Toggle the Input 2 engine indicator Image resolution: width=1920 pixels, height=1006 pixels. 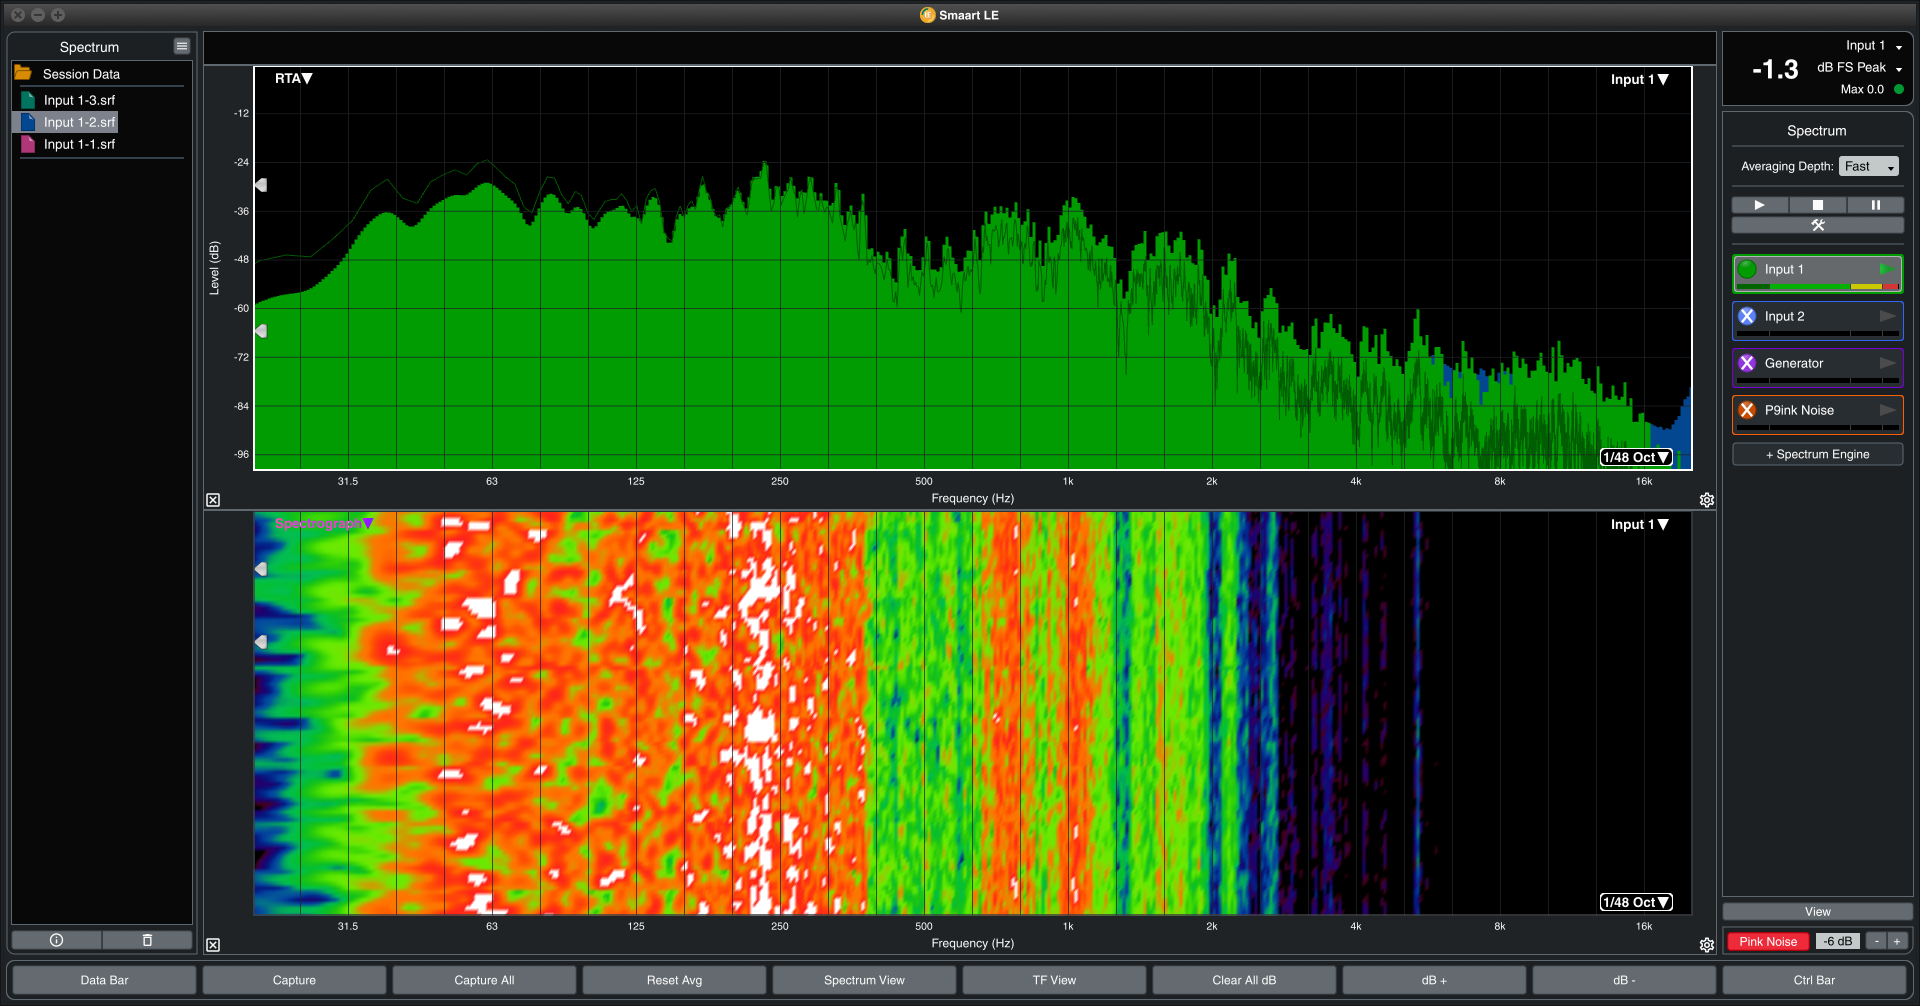[1747, 316]
